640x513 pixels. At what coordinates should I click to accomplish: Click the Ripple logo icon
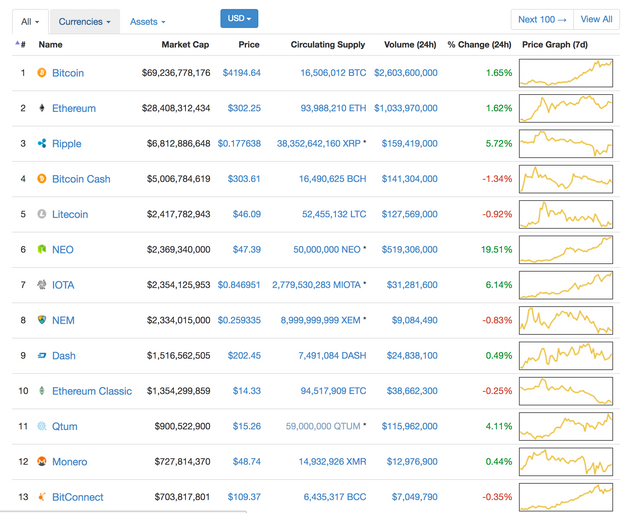click(42, 143)
